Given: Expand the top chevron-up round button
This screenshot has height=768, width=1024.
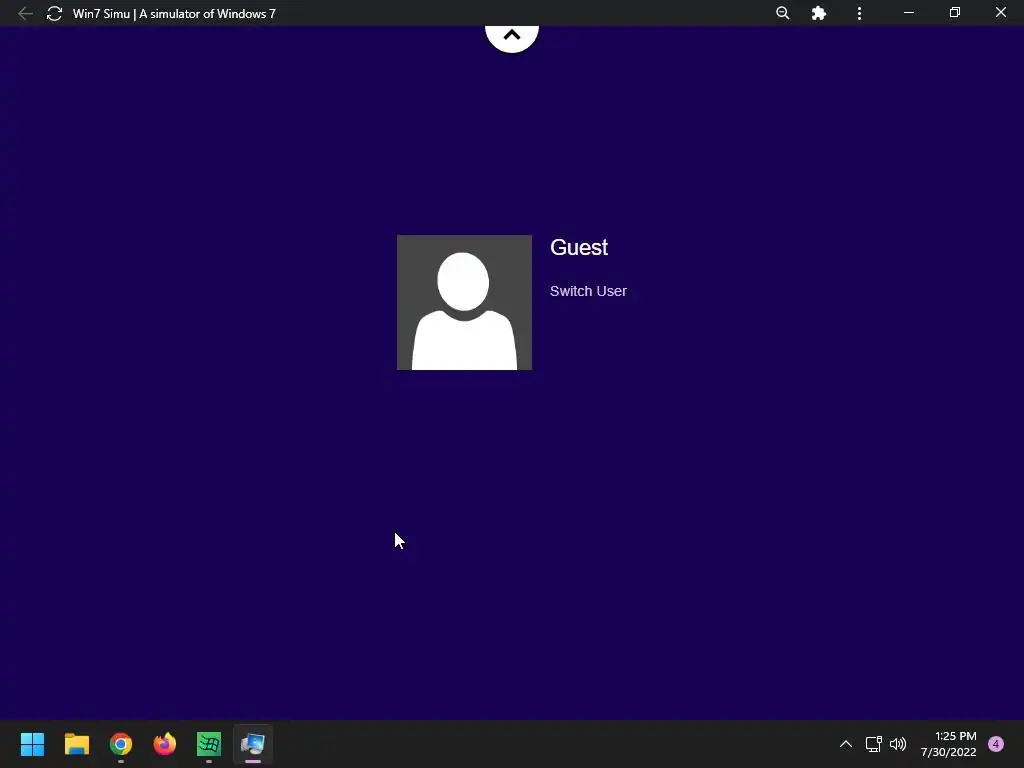Looking at the screenshot, I should coord(512,37).
